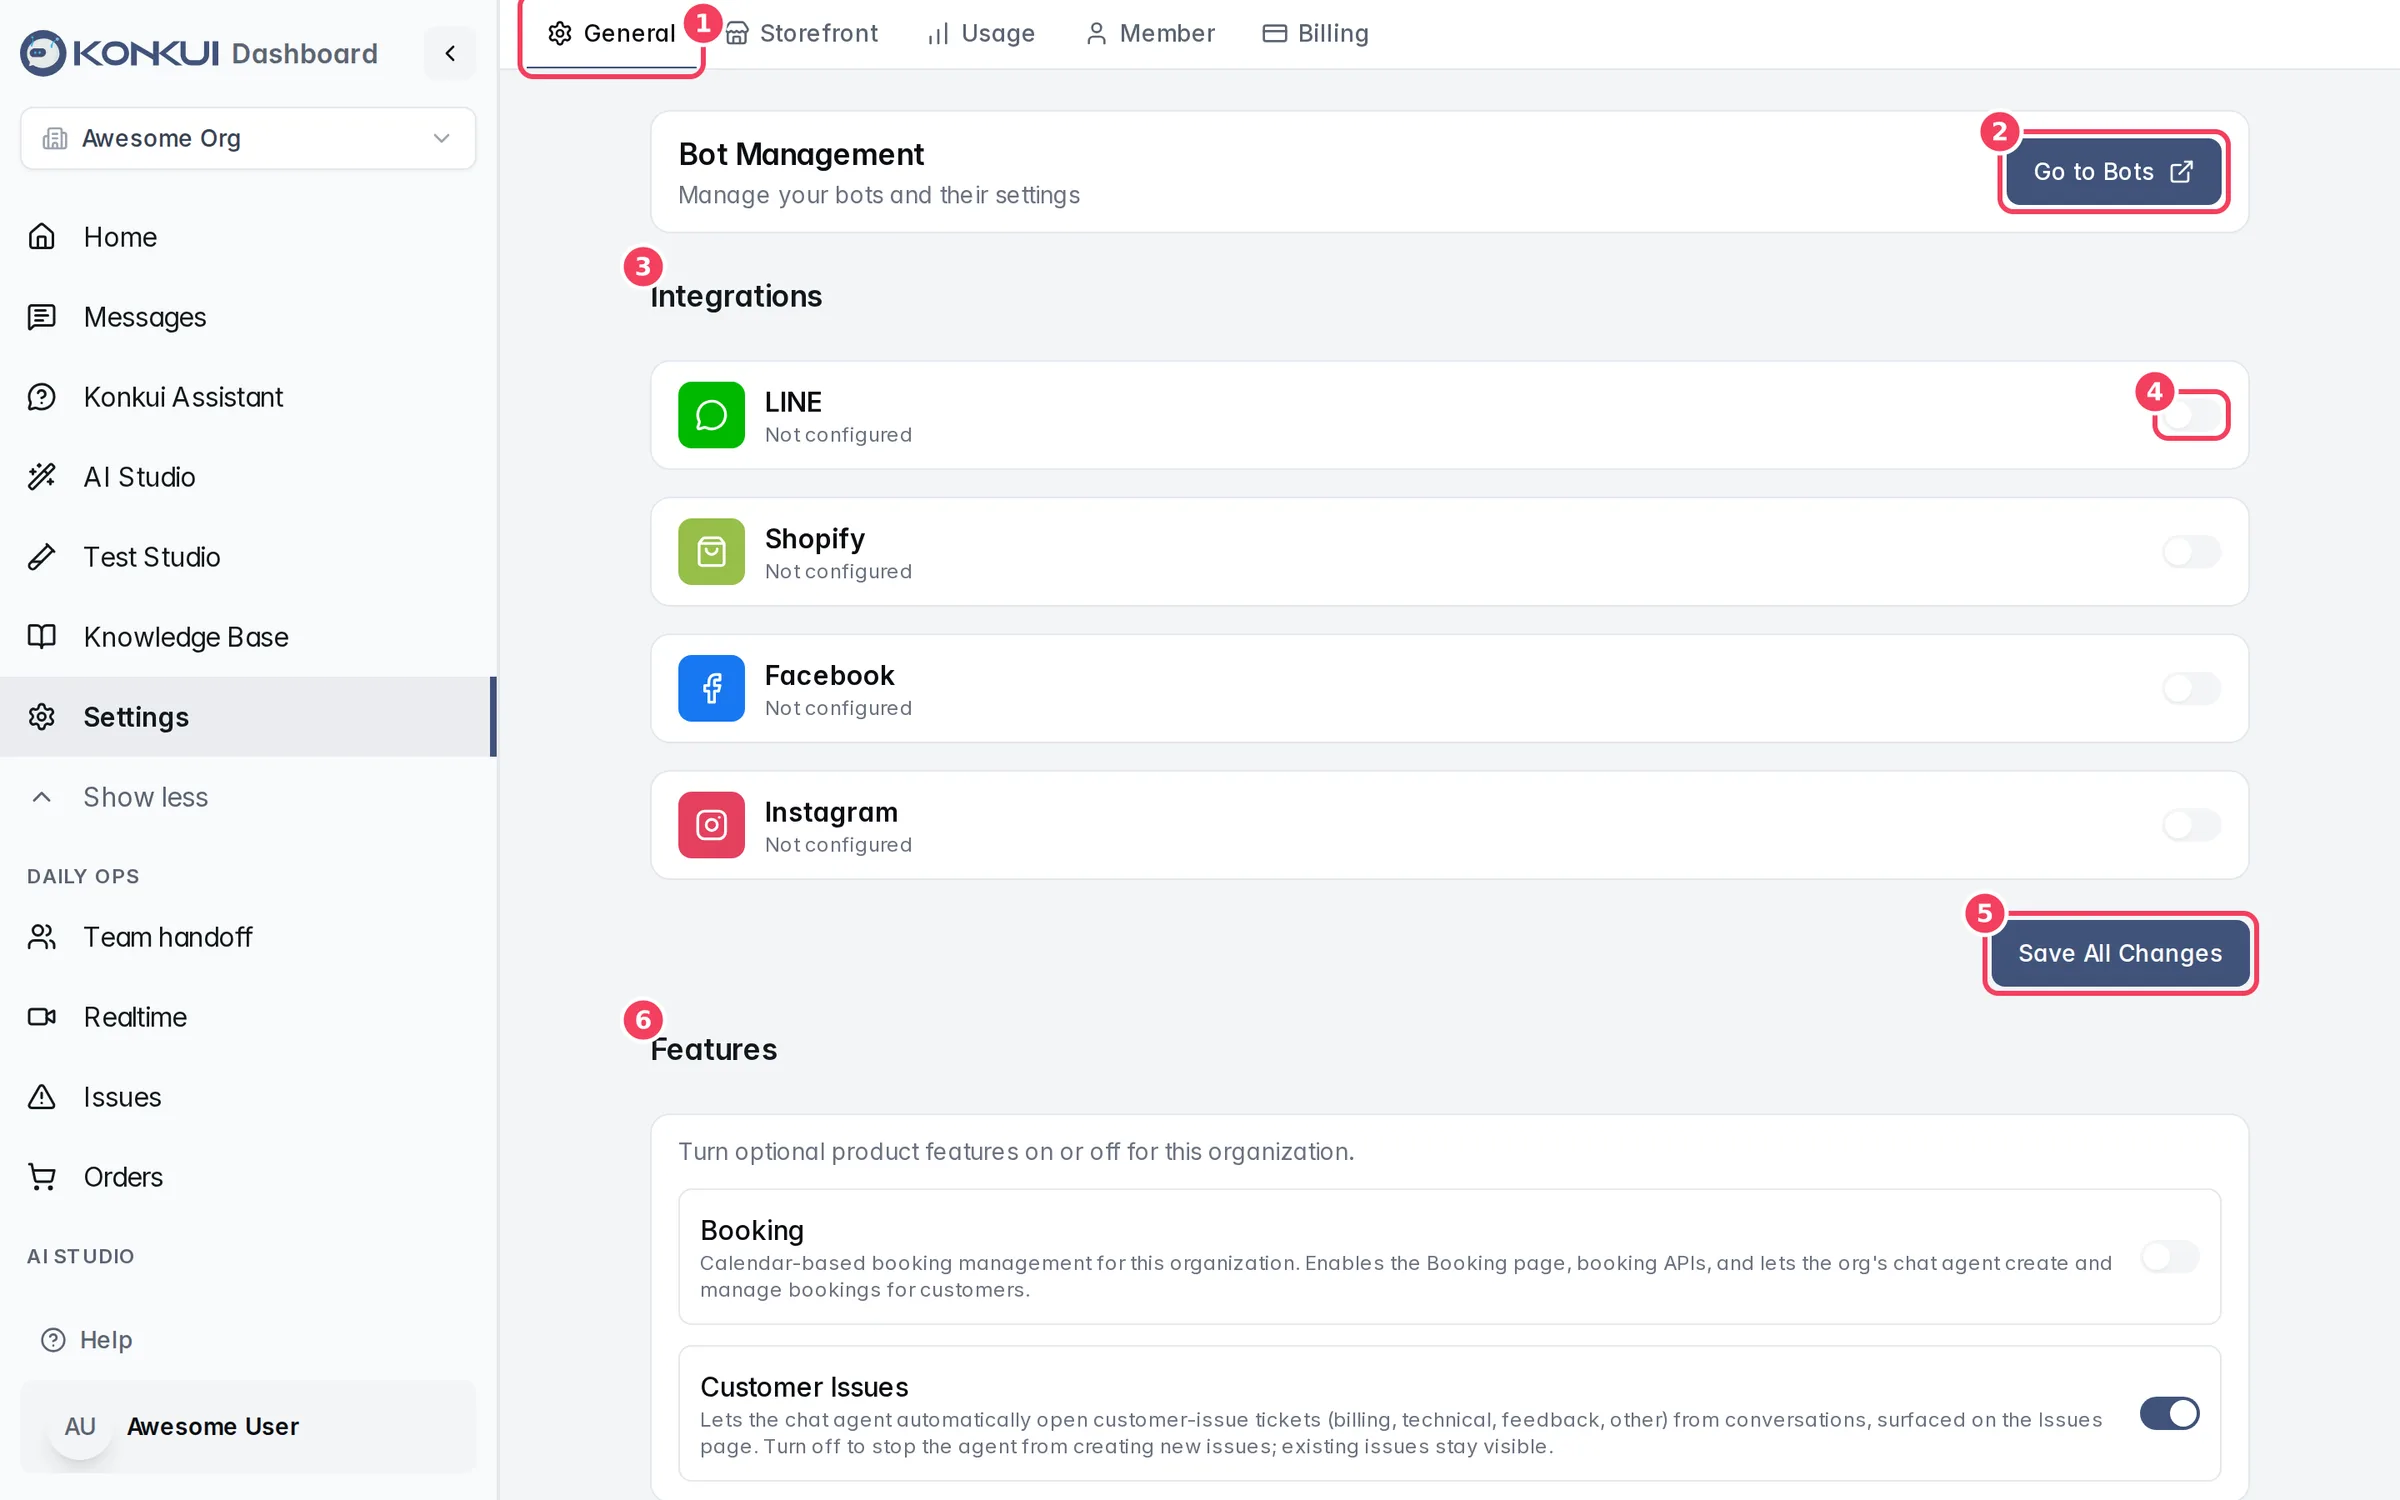2400x1500 pixels.
Task: Open the Awesome User profile card
Action: (x=248, y=1426)
